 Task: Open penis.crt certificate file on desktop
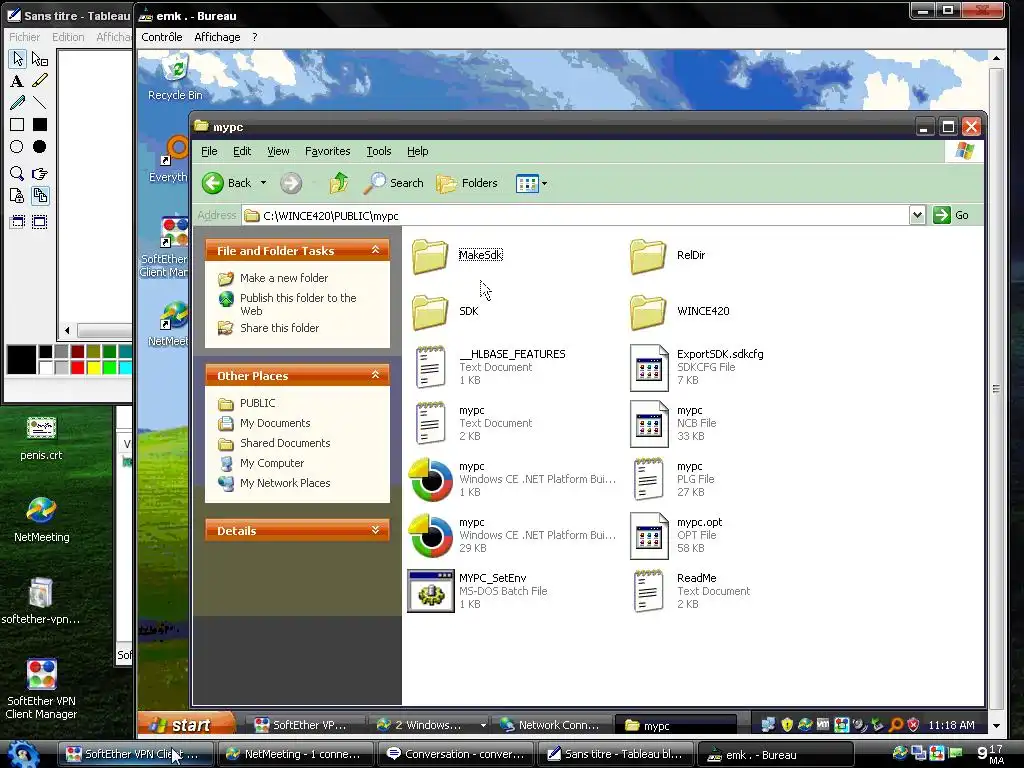point(41,438)
